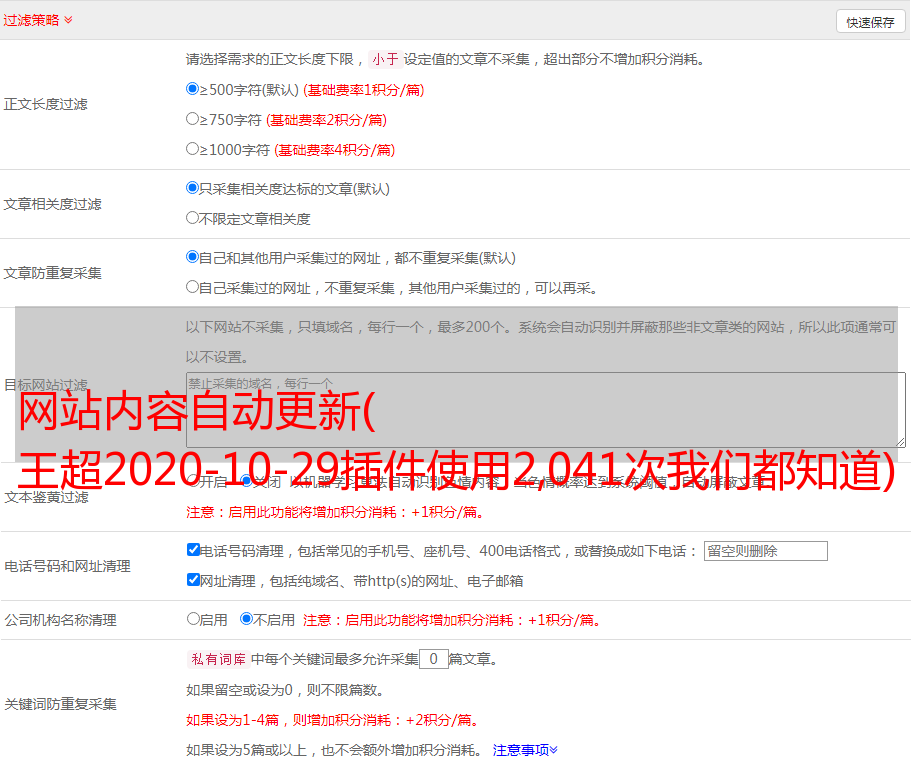Click the 如果设为1-4篇 red warning text
The width and height of the screenshot is (912, 768).
334,720
